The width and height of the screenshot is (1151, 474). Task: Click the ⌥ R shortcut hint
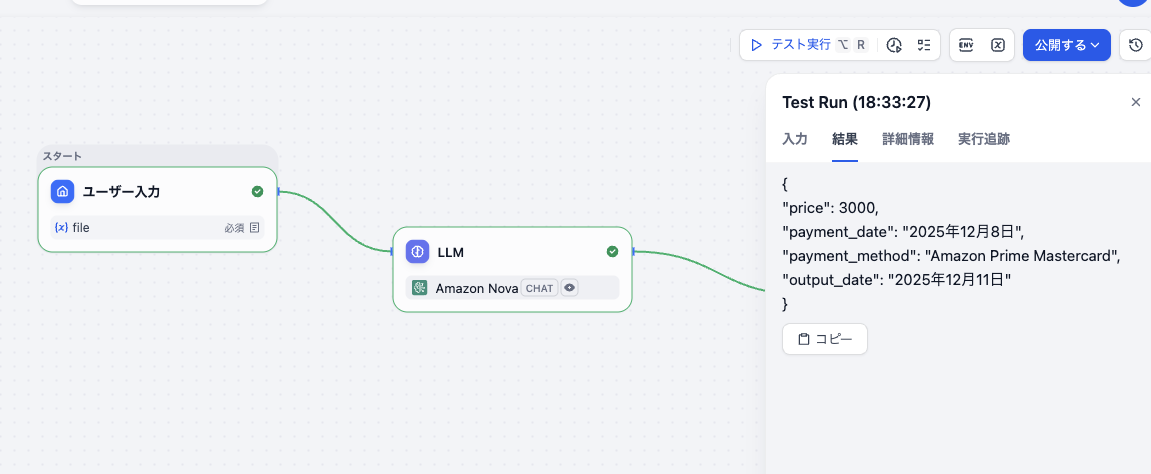pos(852,45)
